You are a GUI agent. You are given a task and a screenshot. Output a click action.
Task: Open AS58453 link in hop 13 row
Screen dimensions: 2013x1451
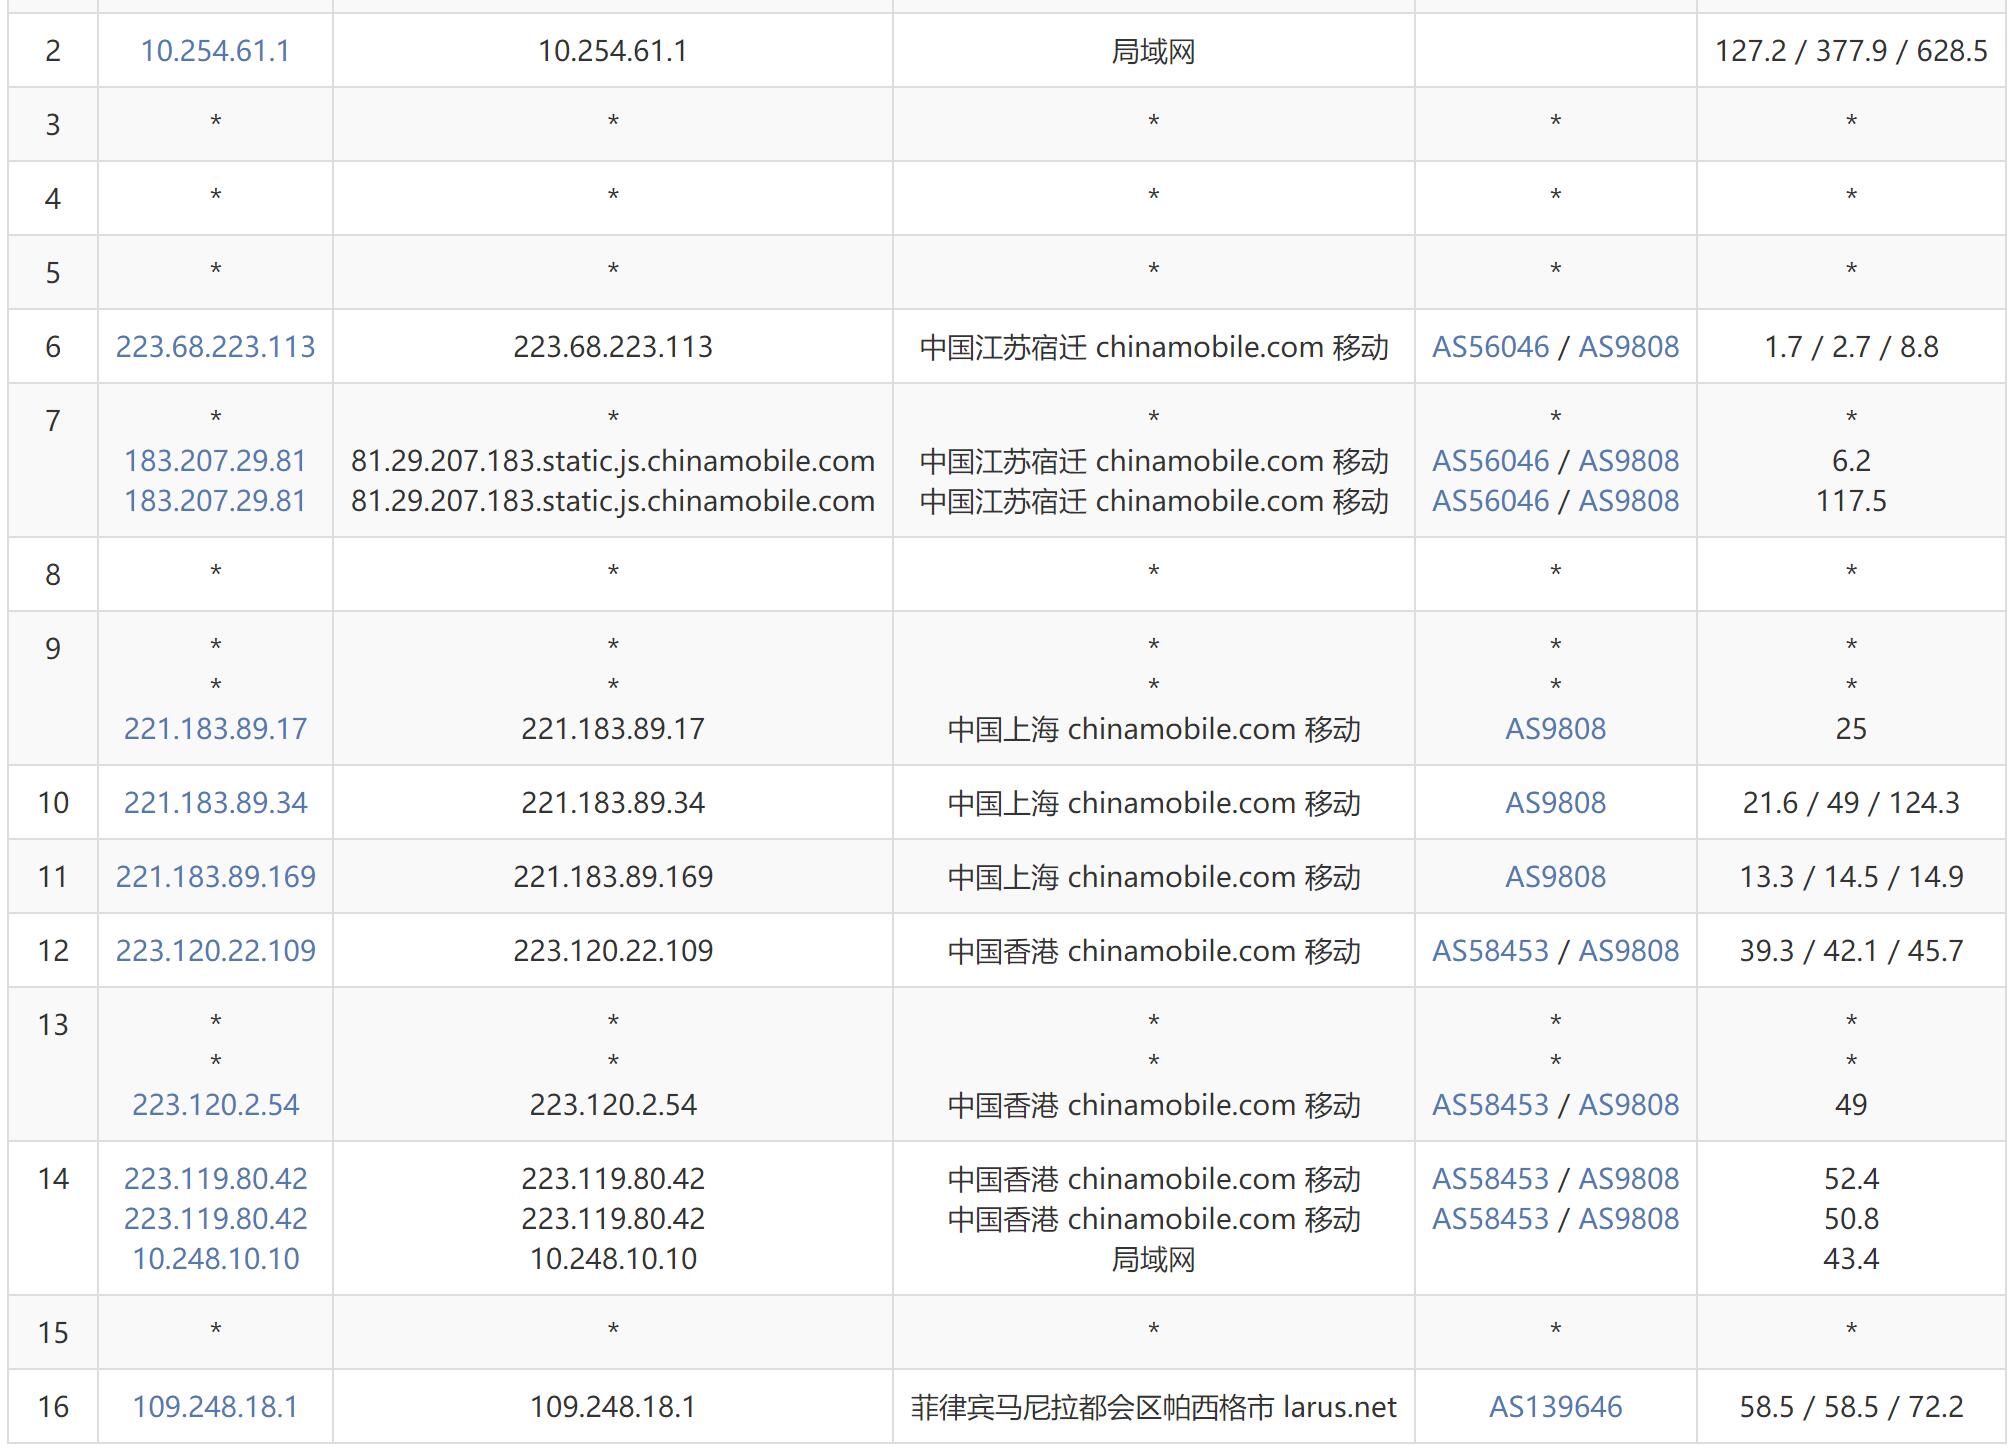[x=1490, y=1105]
